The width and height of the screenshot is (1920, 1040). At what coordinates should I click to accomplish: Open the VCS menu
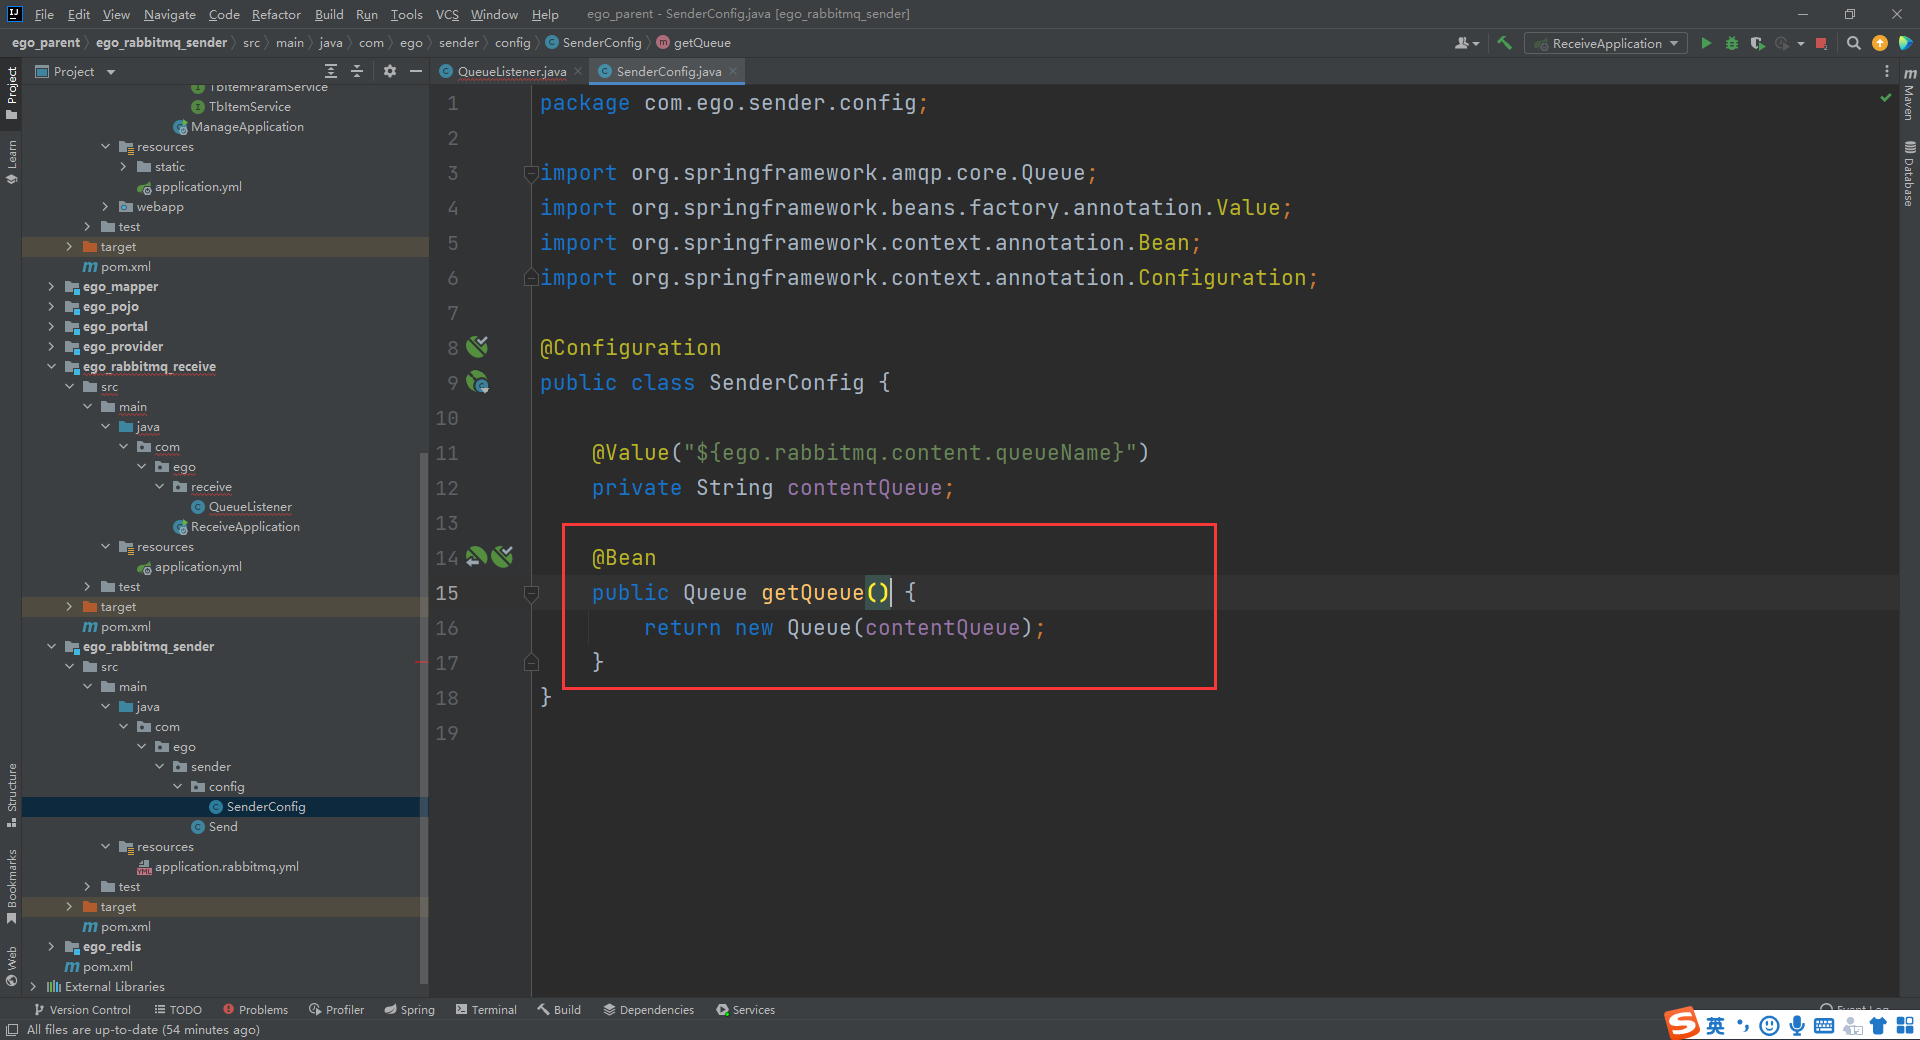[447, 14]
